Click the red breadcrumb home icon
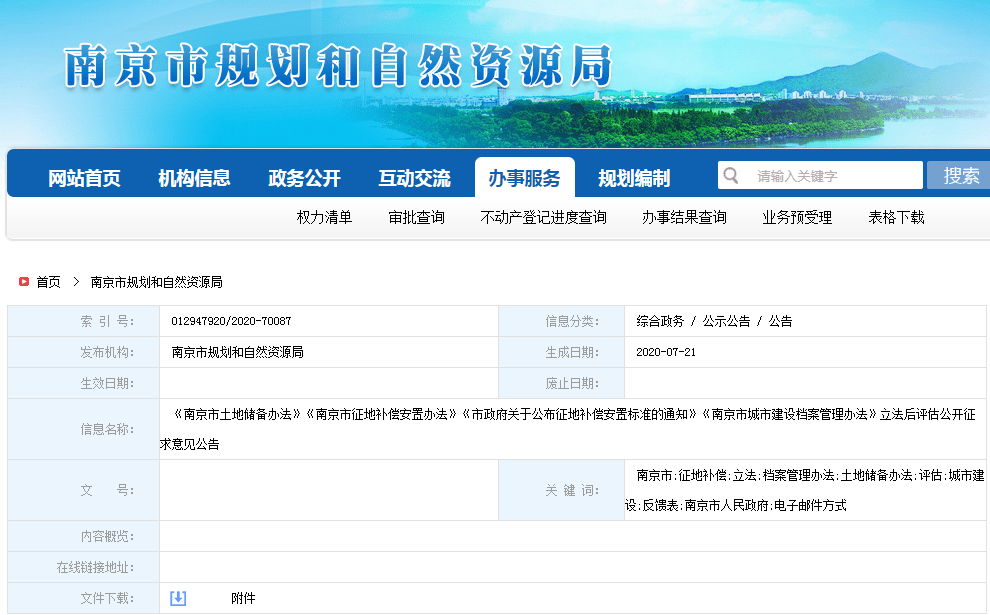 24,282
